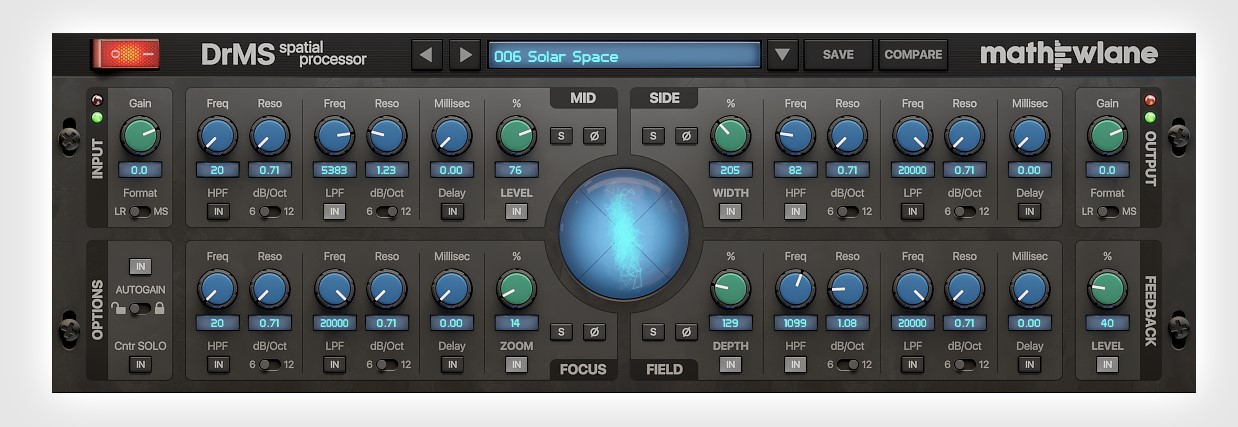
Task: Invert phase of the SIDE channel
Action: pyautogui.click(x=686, y=136)
